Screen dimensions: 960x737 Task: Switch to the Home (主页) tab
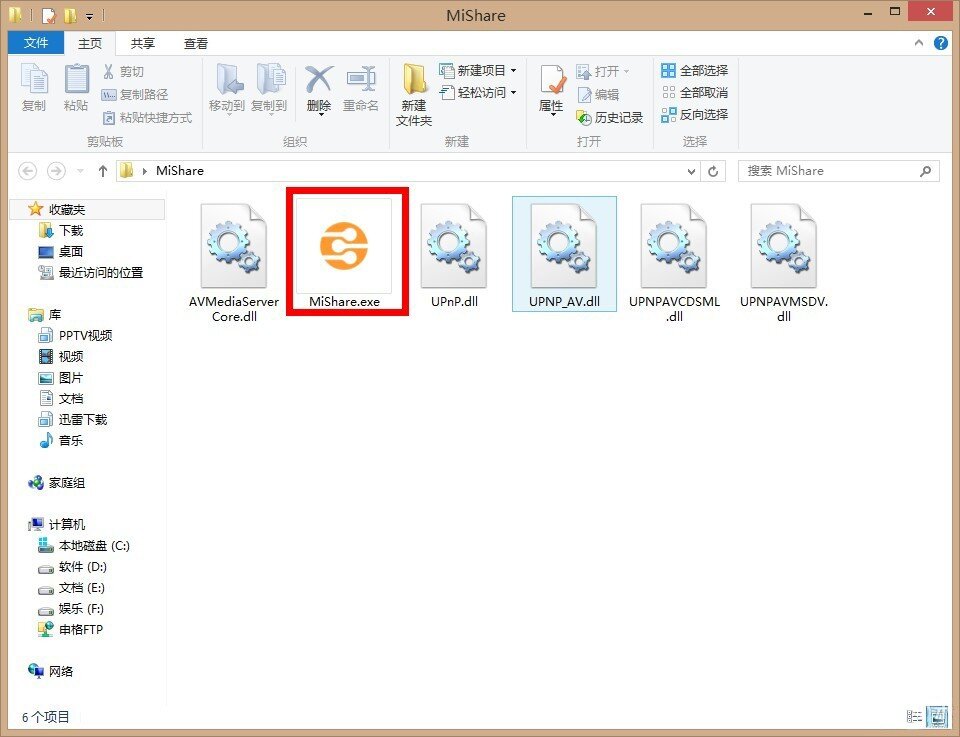[x=90, y=43]
